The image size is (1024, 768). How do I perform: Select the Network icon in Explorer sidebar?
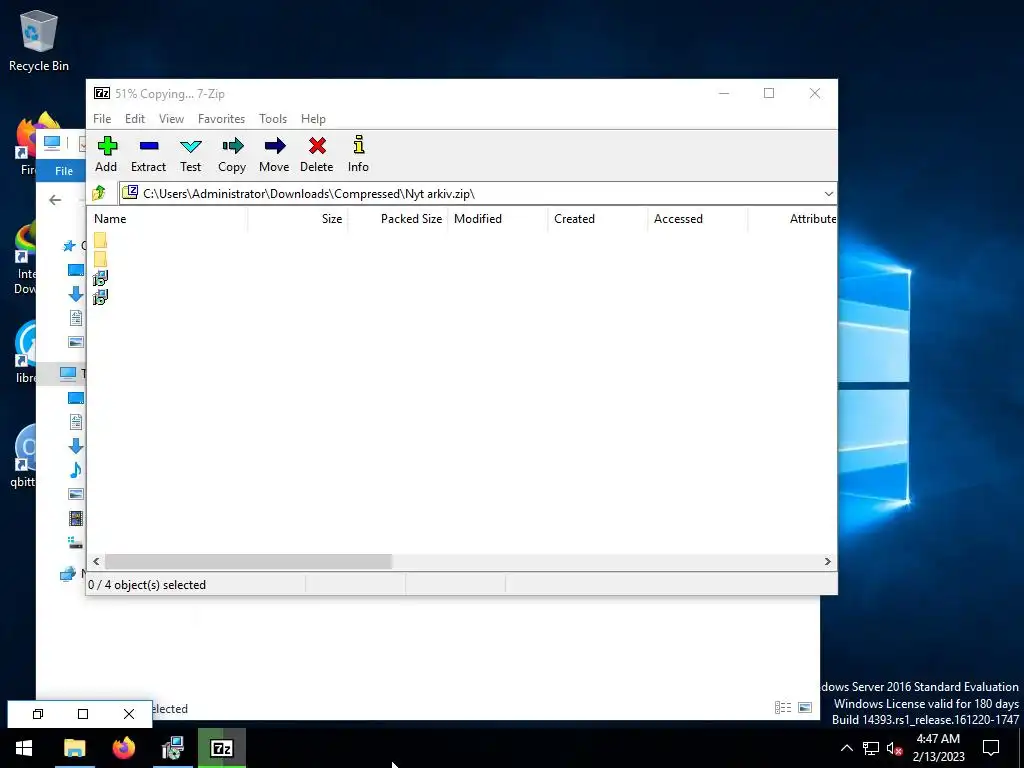[x=68, y=575]
